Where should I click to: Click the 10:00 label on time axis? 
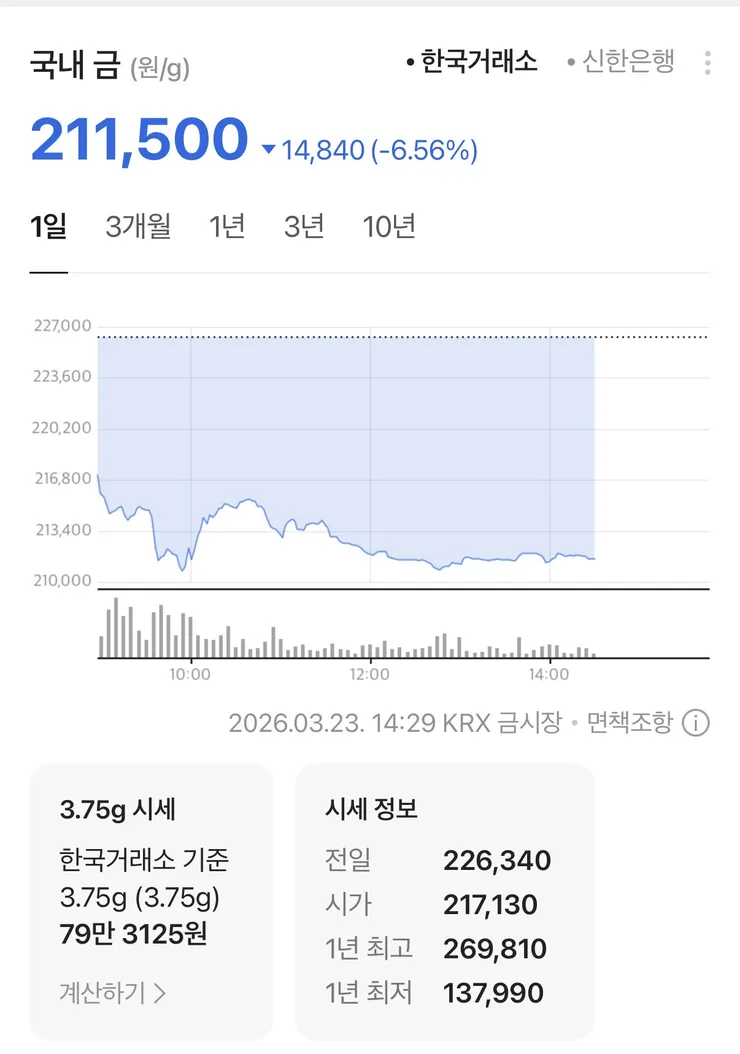(190, 675)
